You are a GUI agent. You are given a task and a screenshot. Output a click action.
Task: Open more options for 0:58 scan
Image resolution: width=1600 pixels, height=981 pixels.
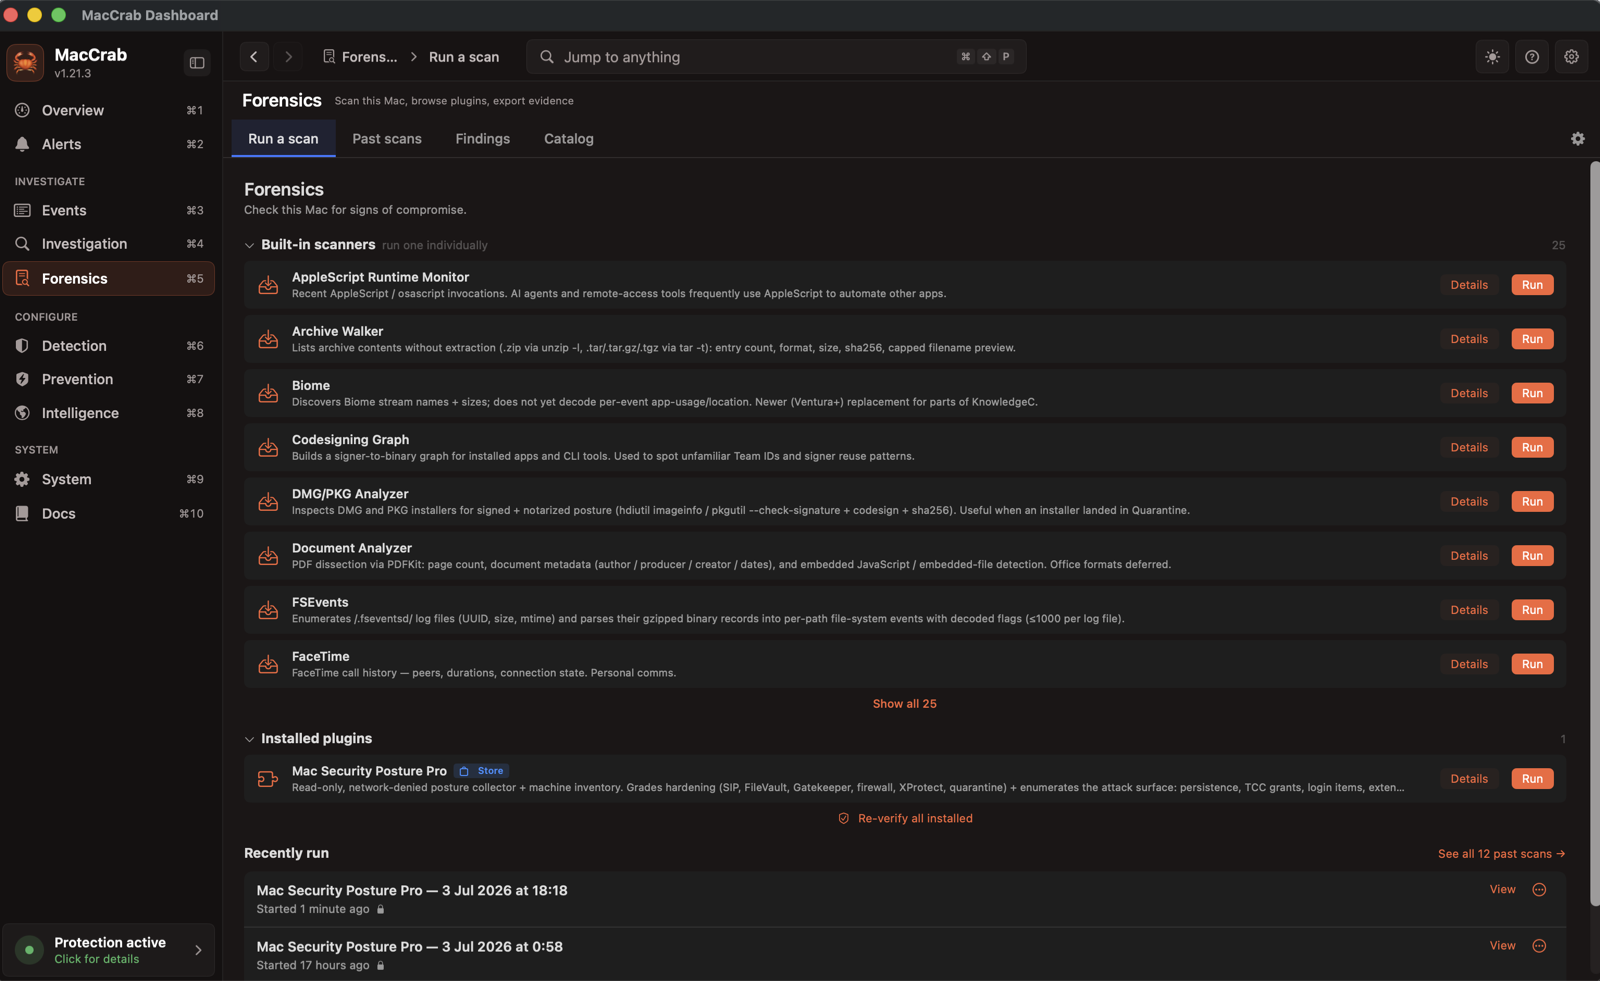(x=1539, y=946)
